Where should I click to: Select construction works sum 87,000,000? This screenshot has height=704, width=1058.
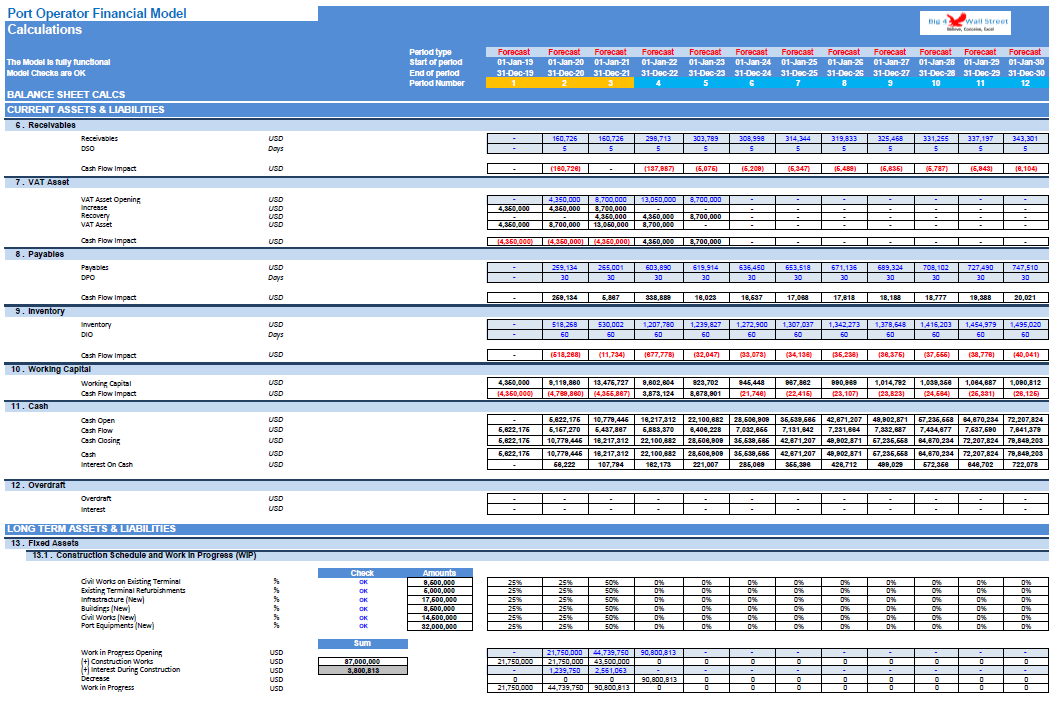click(362, 661)
